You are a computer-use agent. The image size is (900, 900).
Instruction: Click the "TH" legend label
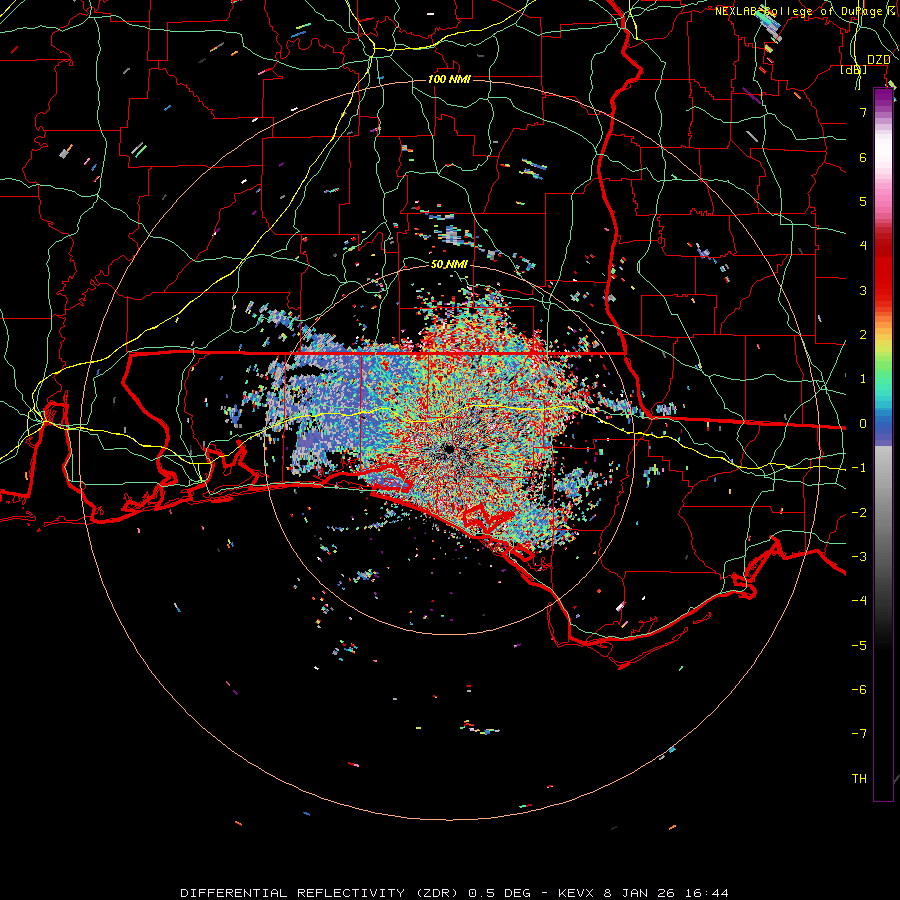pos(859,779)
